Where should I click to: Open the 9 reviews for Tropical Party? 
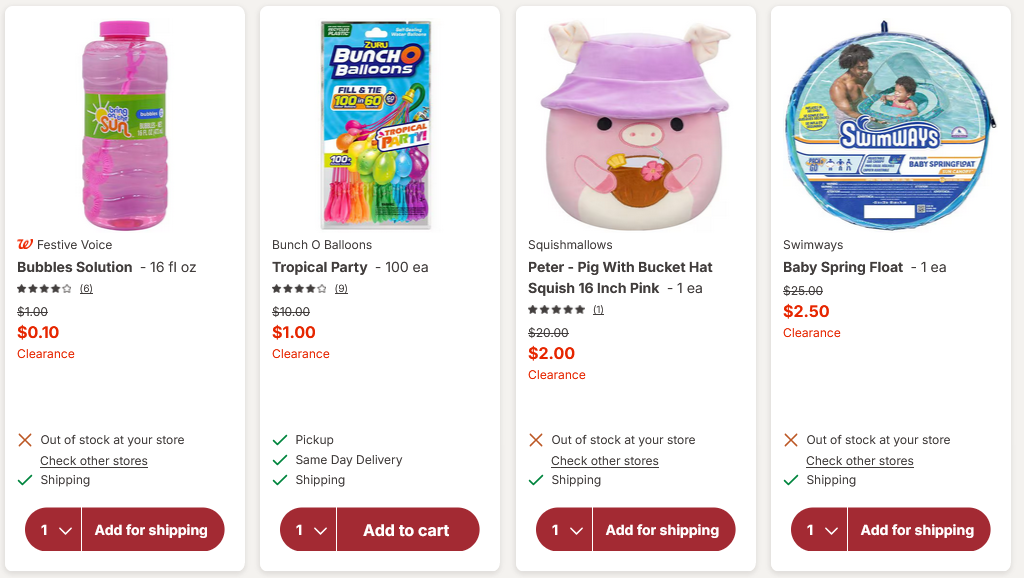tap(341, 289)
